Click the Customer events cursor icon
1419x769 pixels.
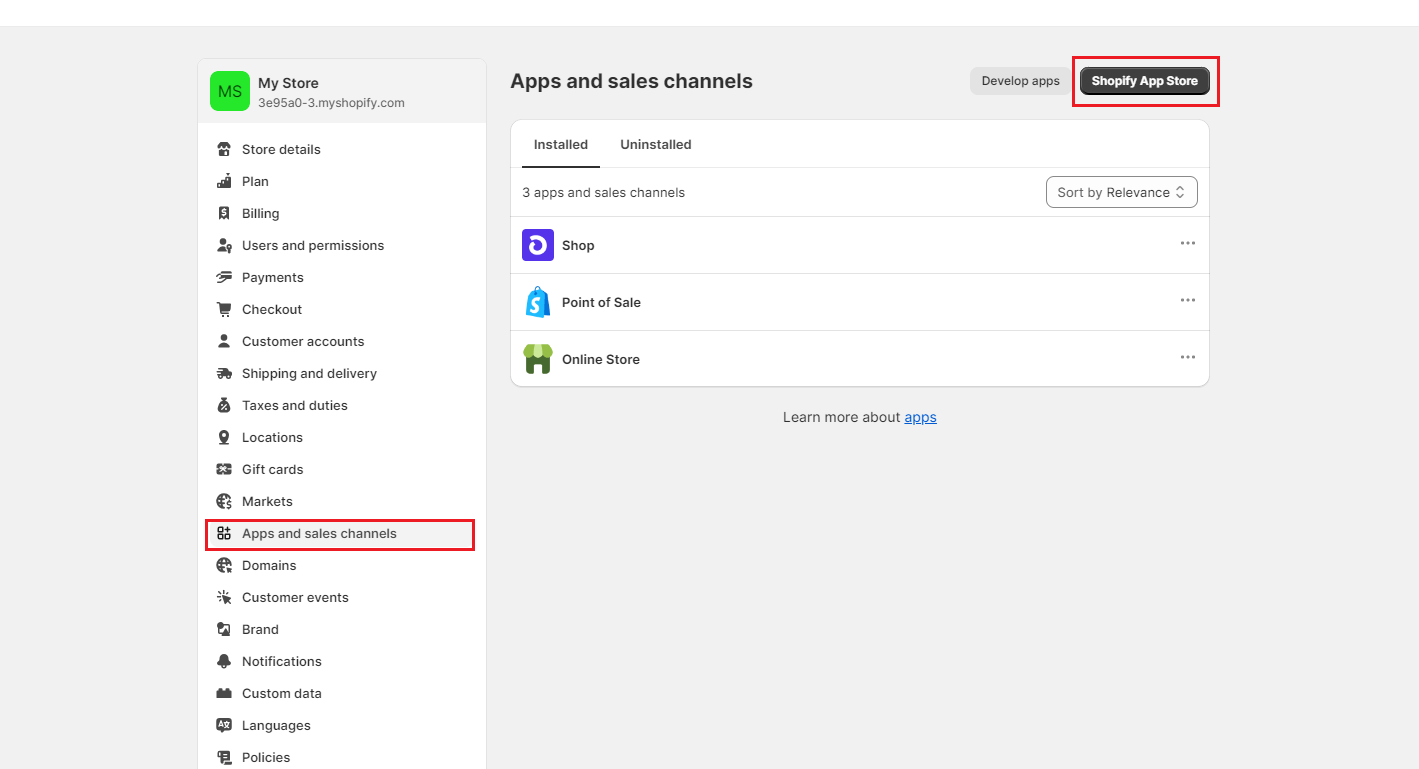[224, 597]
